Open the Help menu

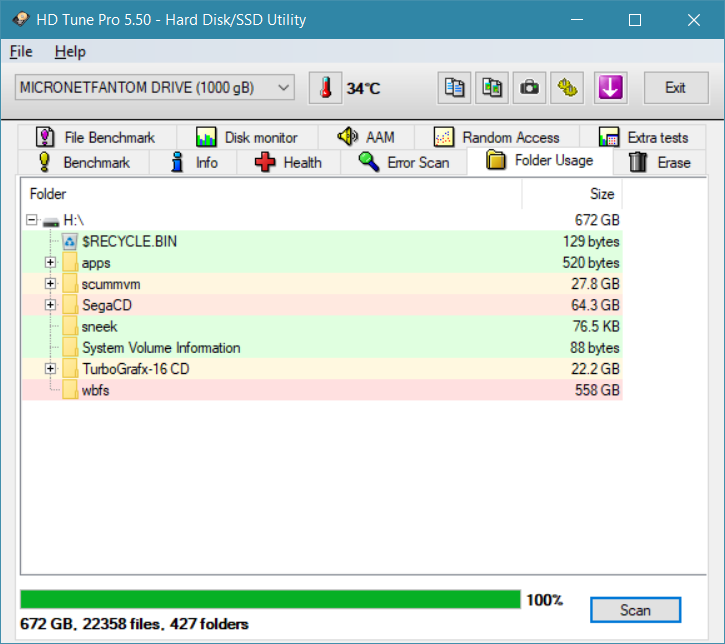pyautogui.click(x=70, y=52)
